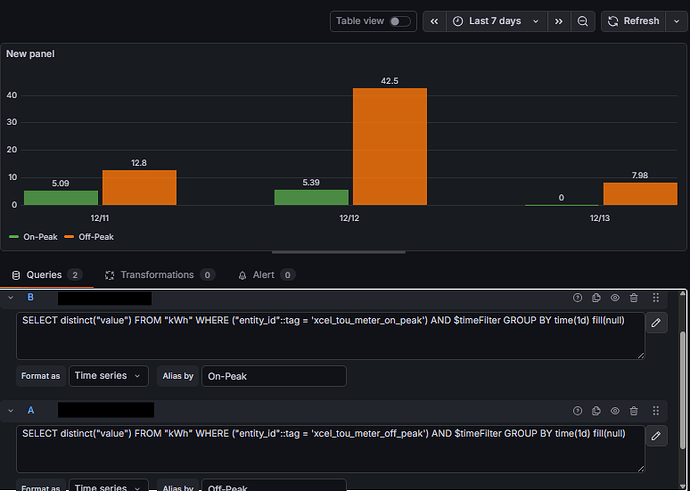Viewport: 690px width, 491px height.
Task: Open Format as Time series dropdown for query B
Action: [108, 376]
